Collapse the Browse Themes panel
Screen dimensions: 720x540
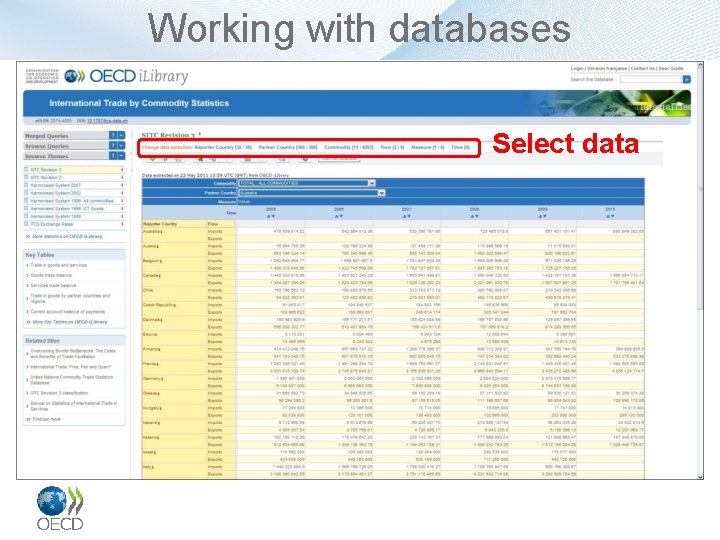point(121,156)
